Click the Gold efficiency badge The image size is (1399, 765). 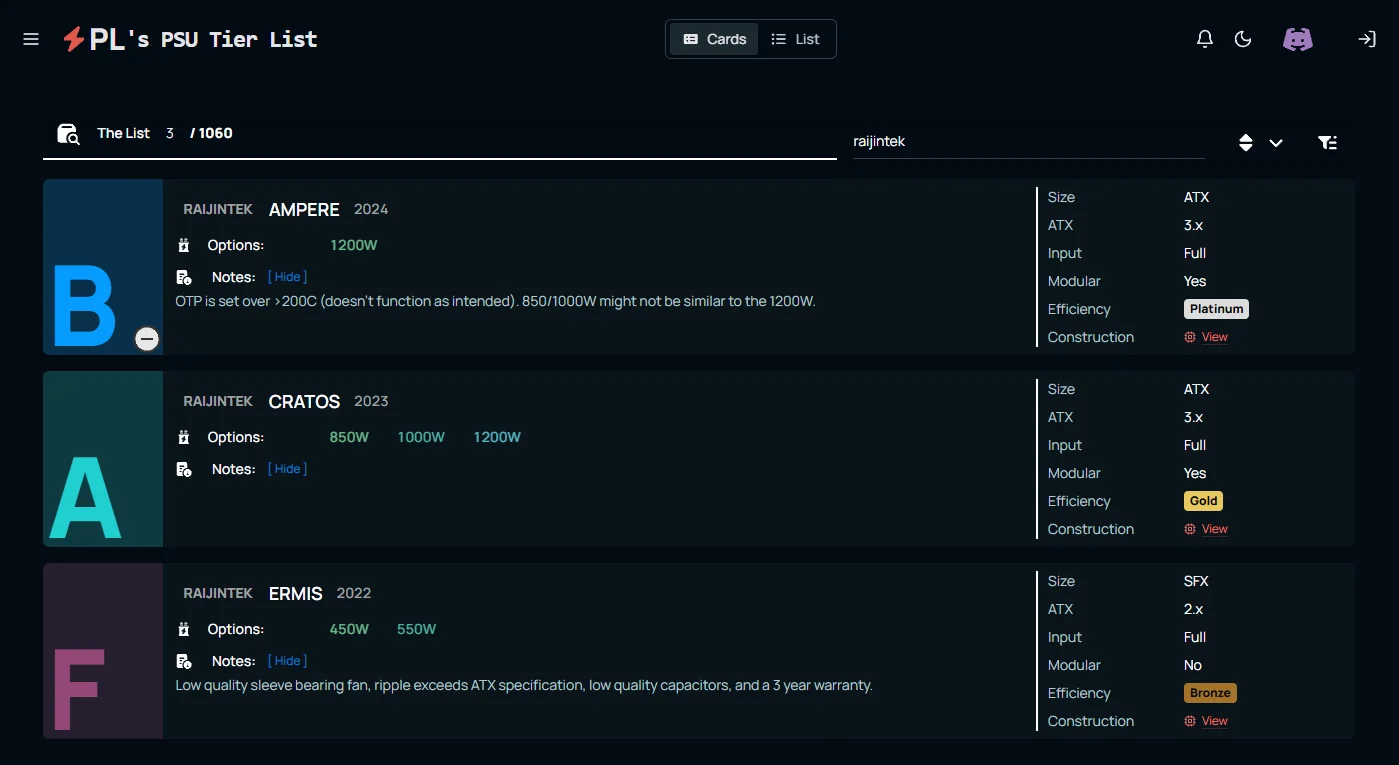[1203, 501]
